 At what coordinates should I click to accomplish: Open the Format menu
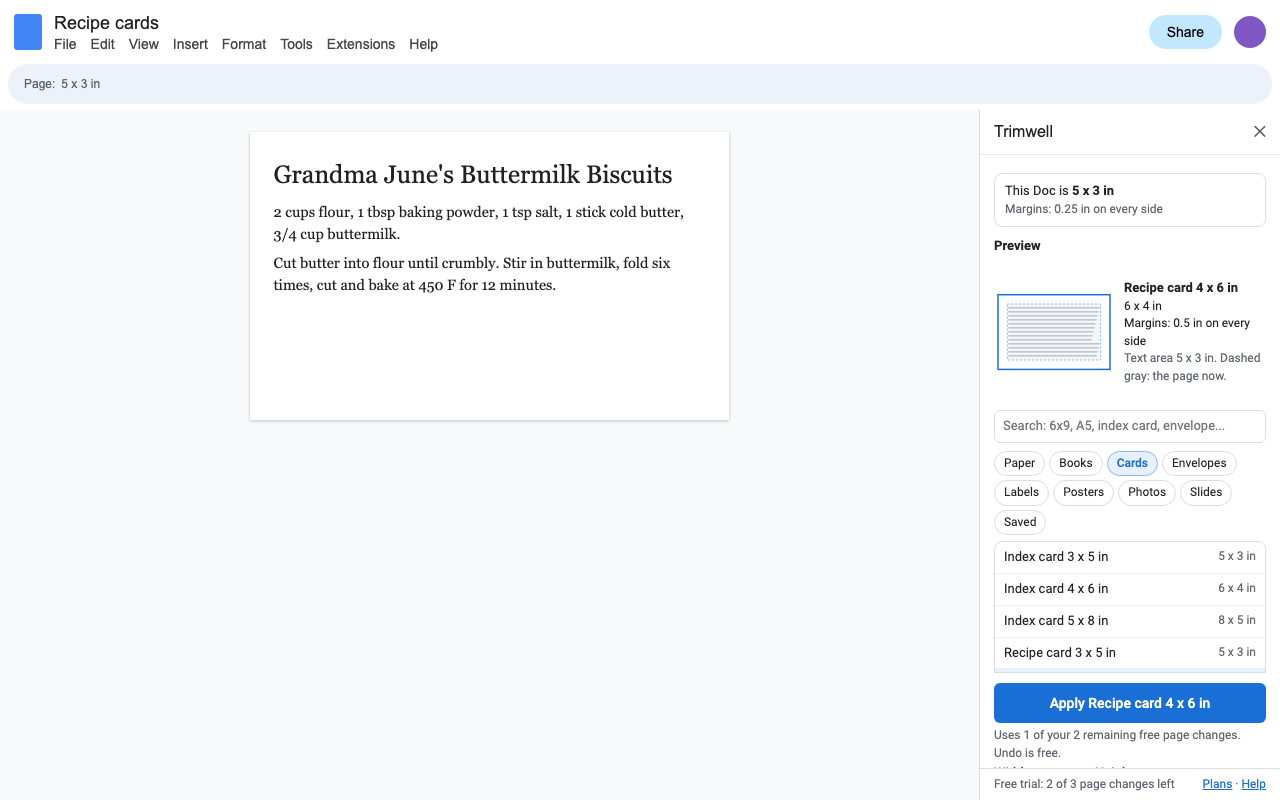pyautogui.click(x=244, y=44)
